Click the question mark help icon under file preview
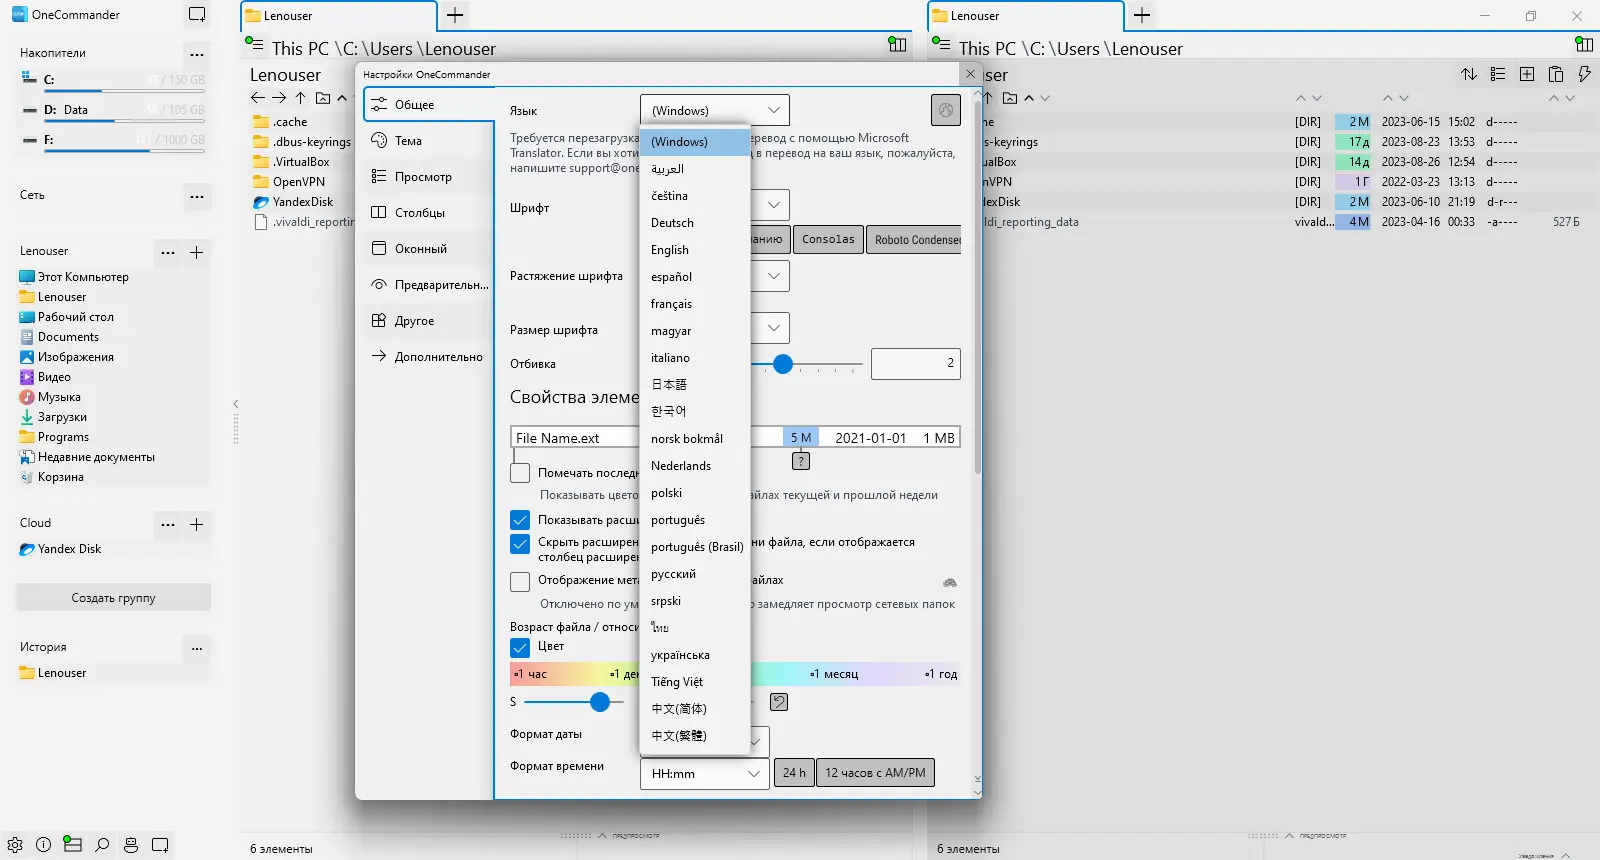 (x=801, y=461)
